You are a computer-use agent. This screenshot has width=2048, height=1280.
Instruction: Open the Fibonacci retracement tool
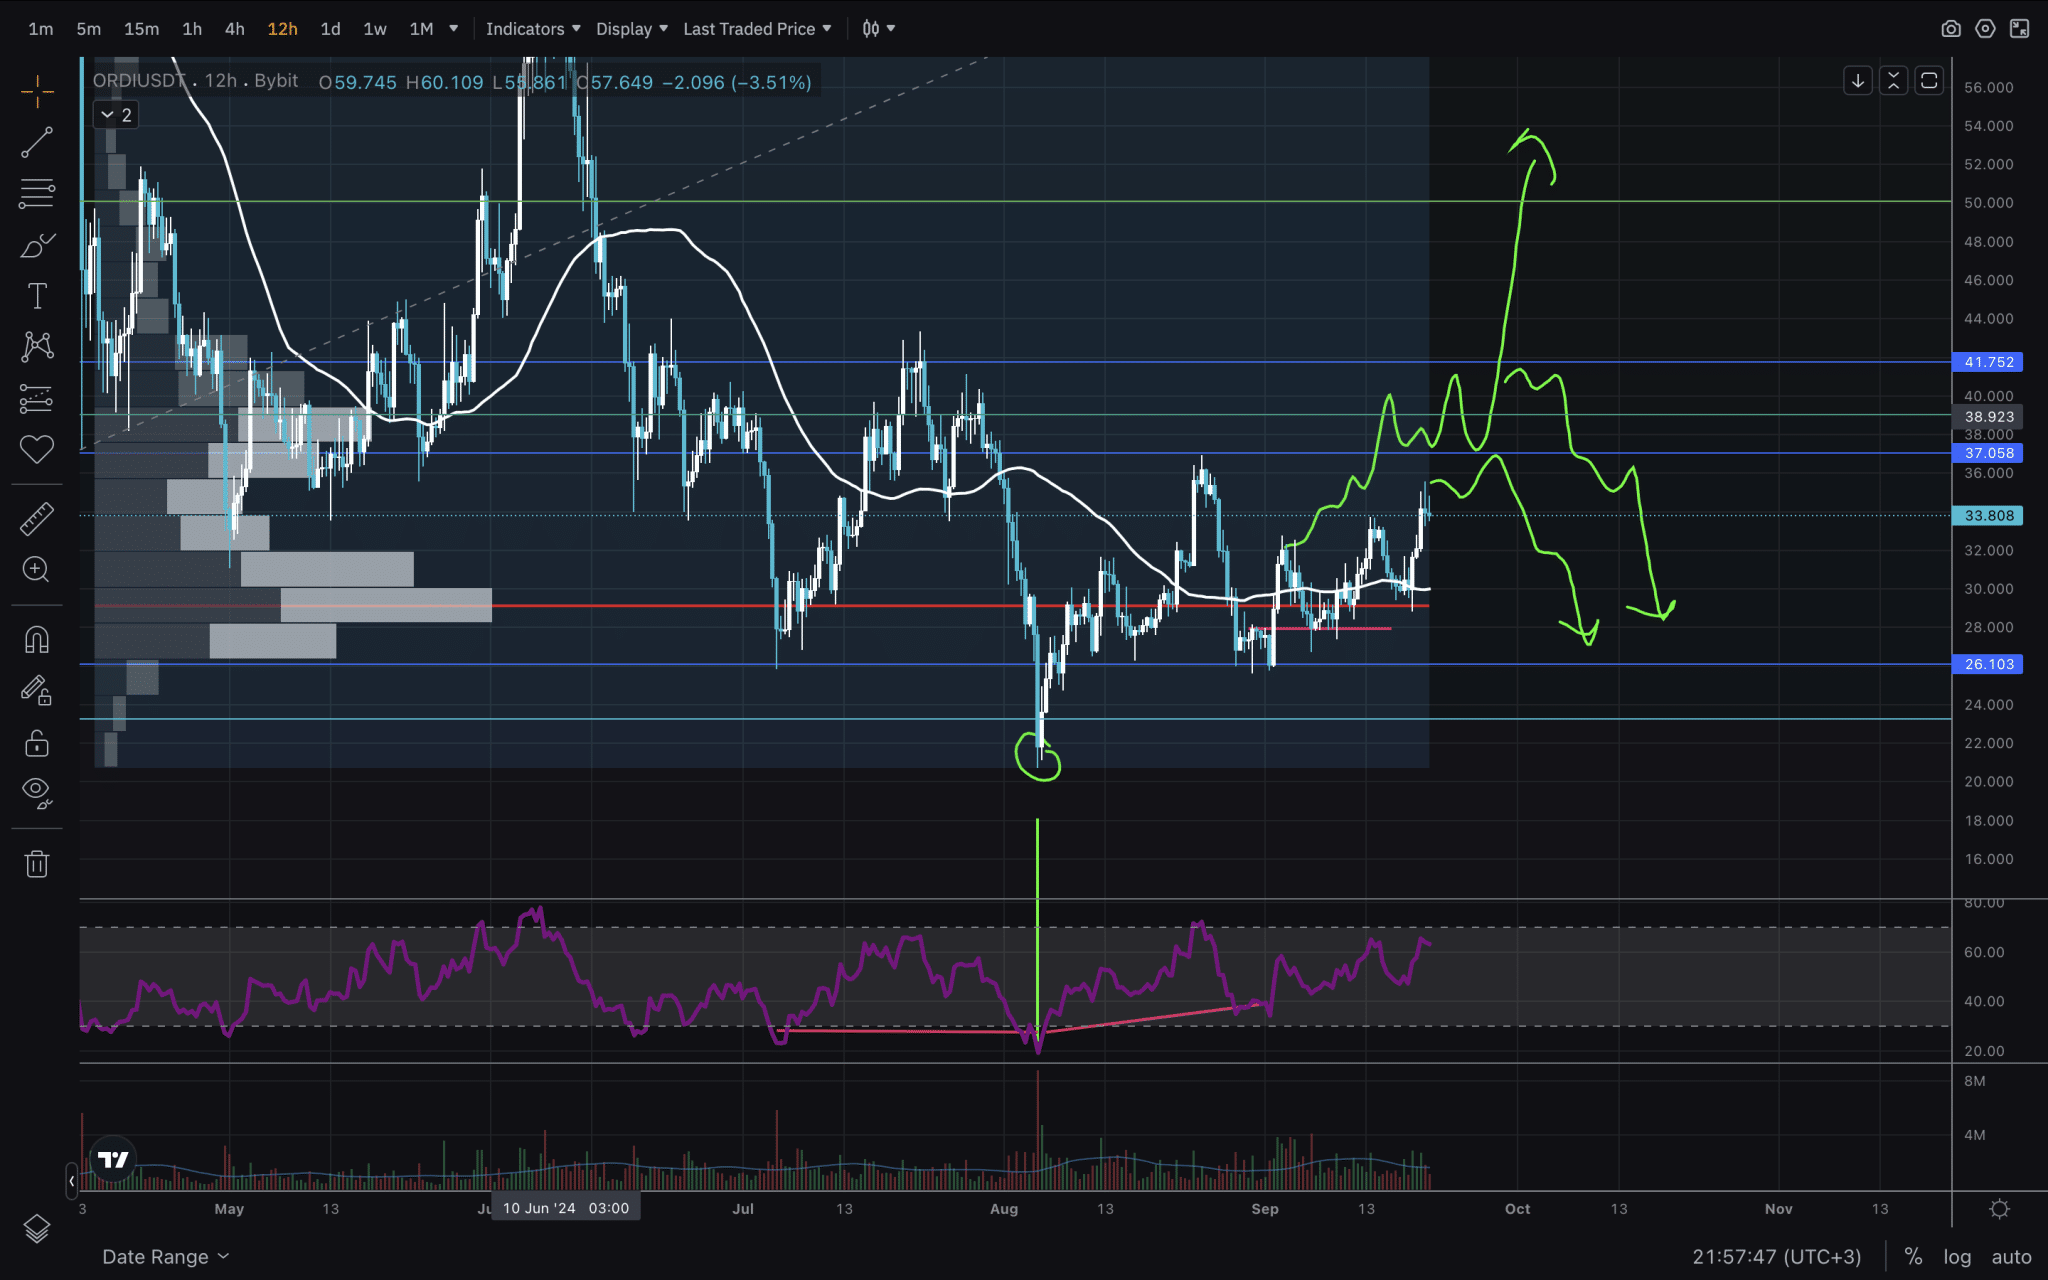[x=37, y=193]
